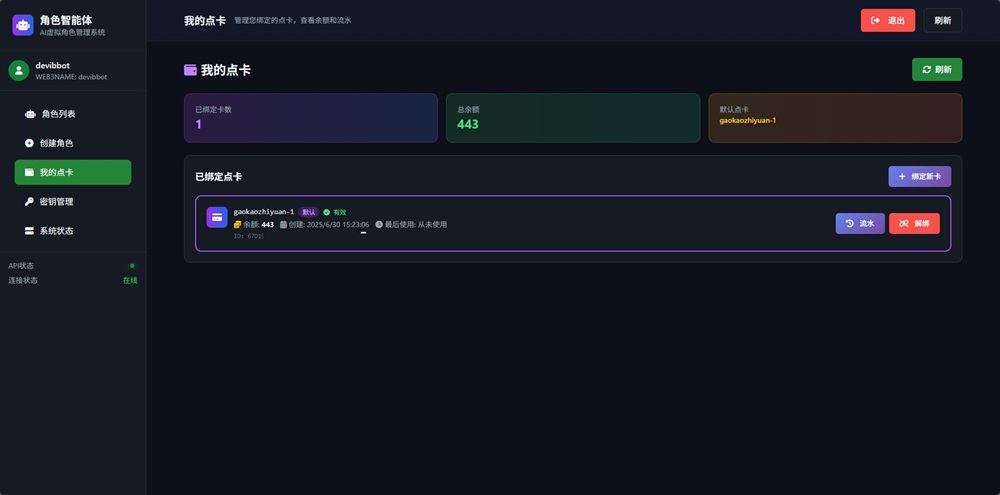Click the green API状态 indicator dot

tap(132, 265)
